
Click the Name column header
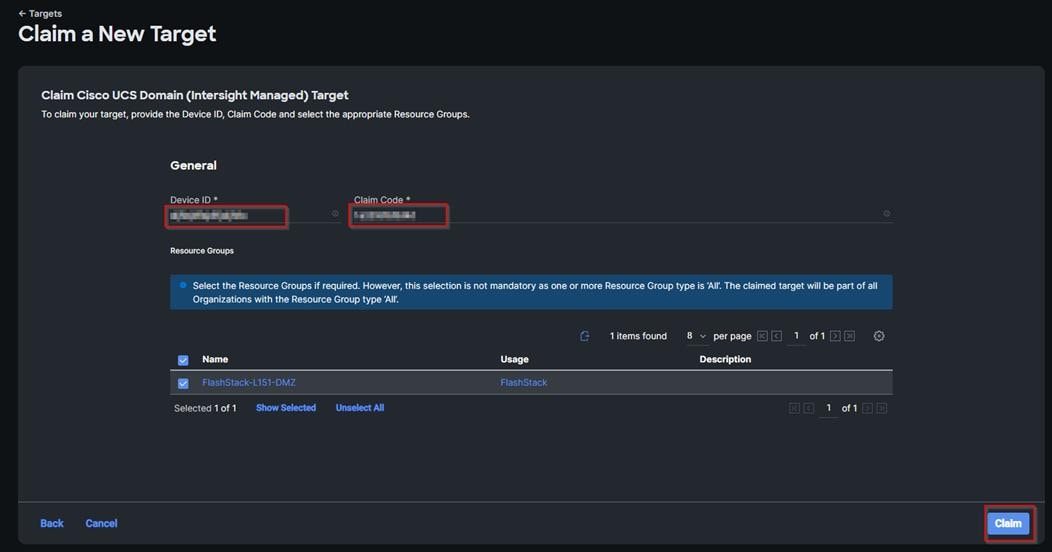[215, 359]
